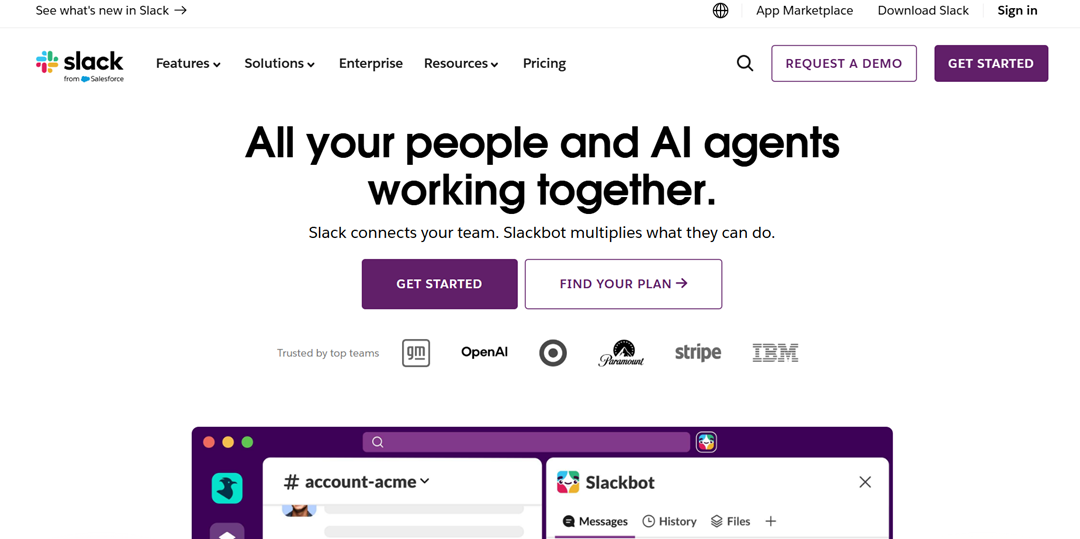Expand the Solutions dropdown menu
This screenshot has width=1080, height=539.
tap(280, 63)
